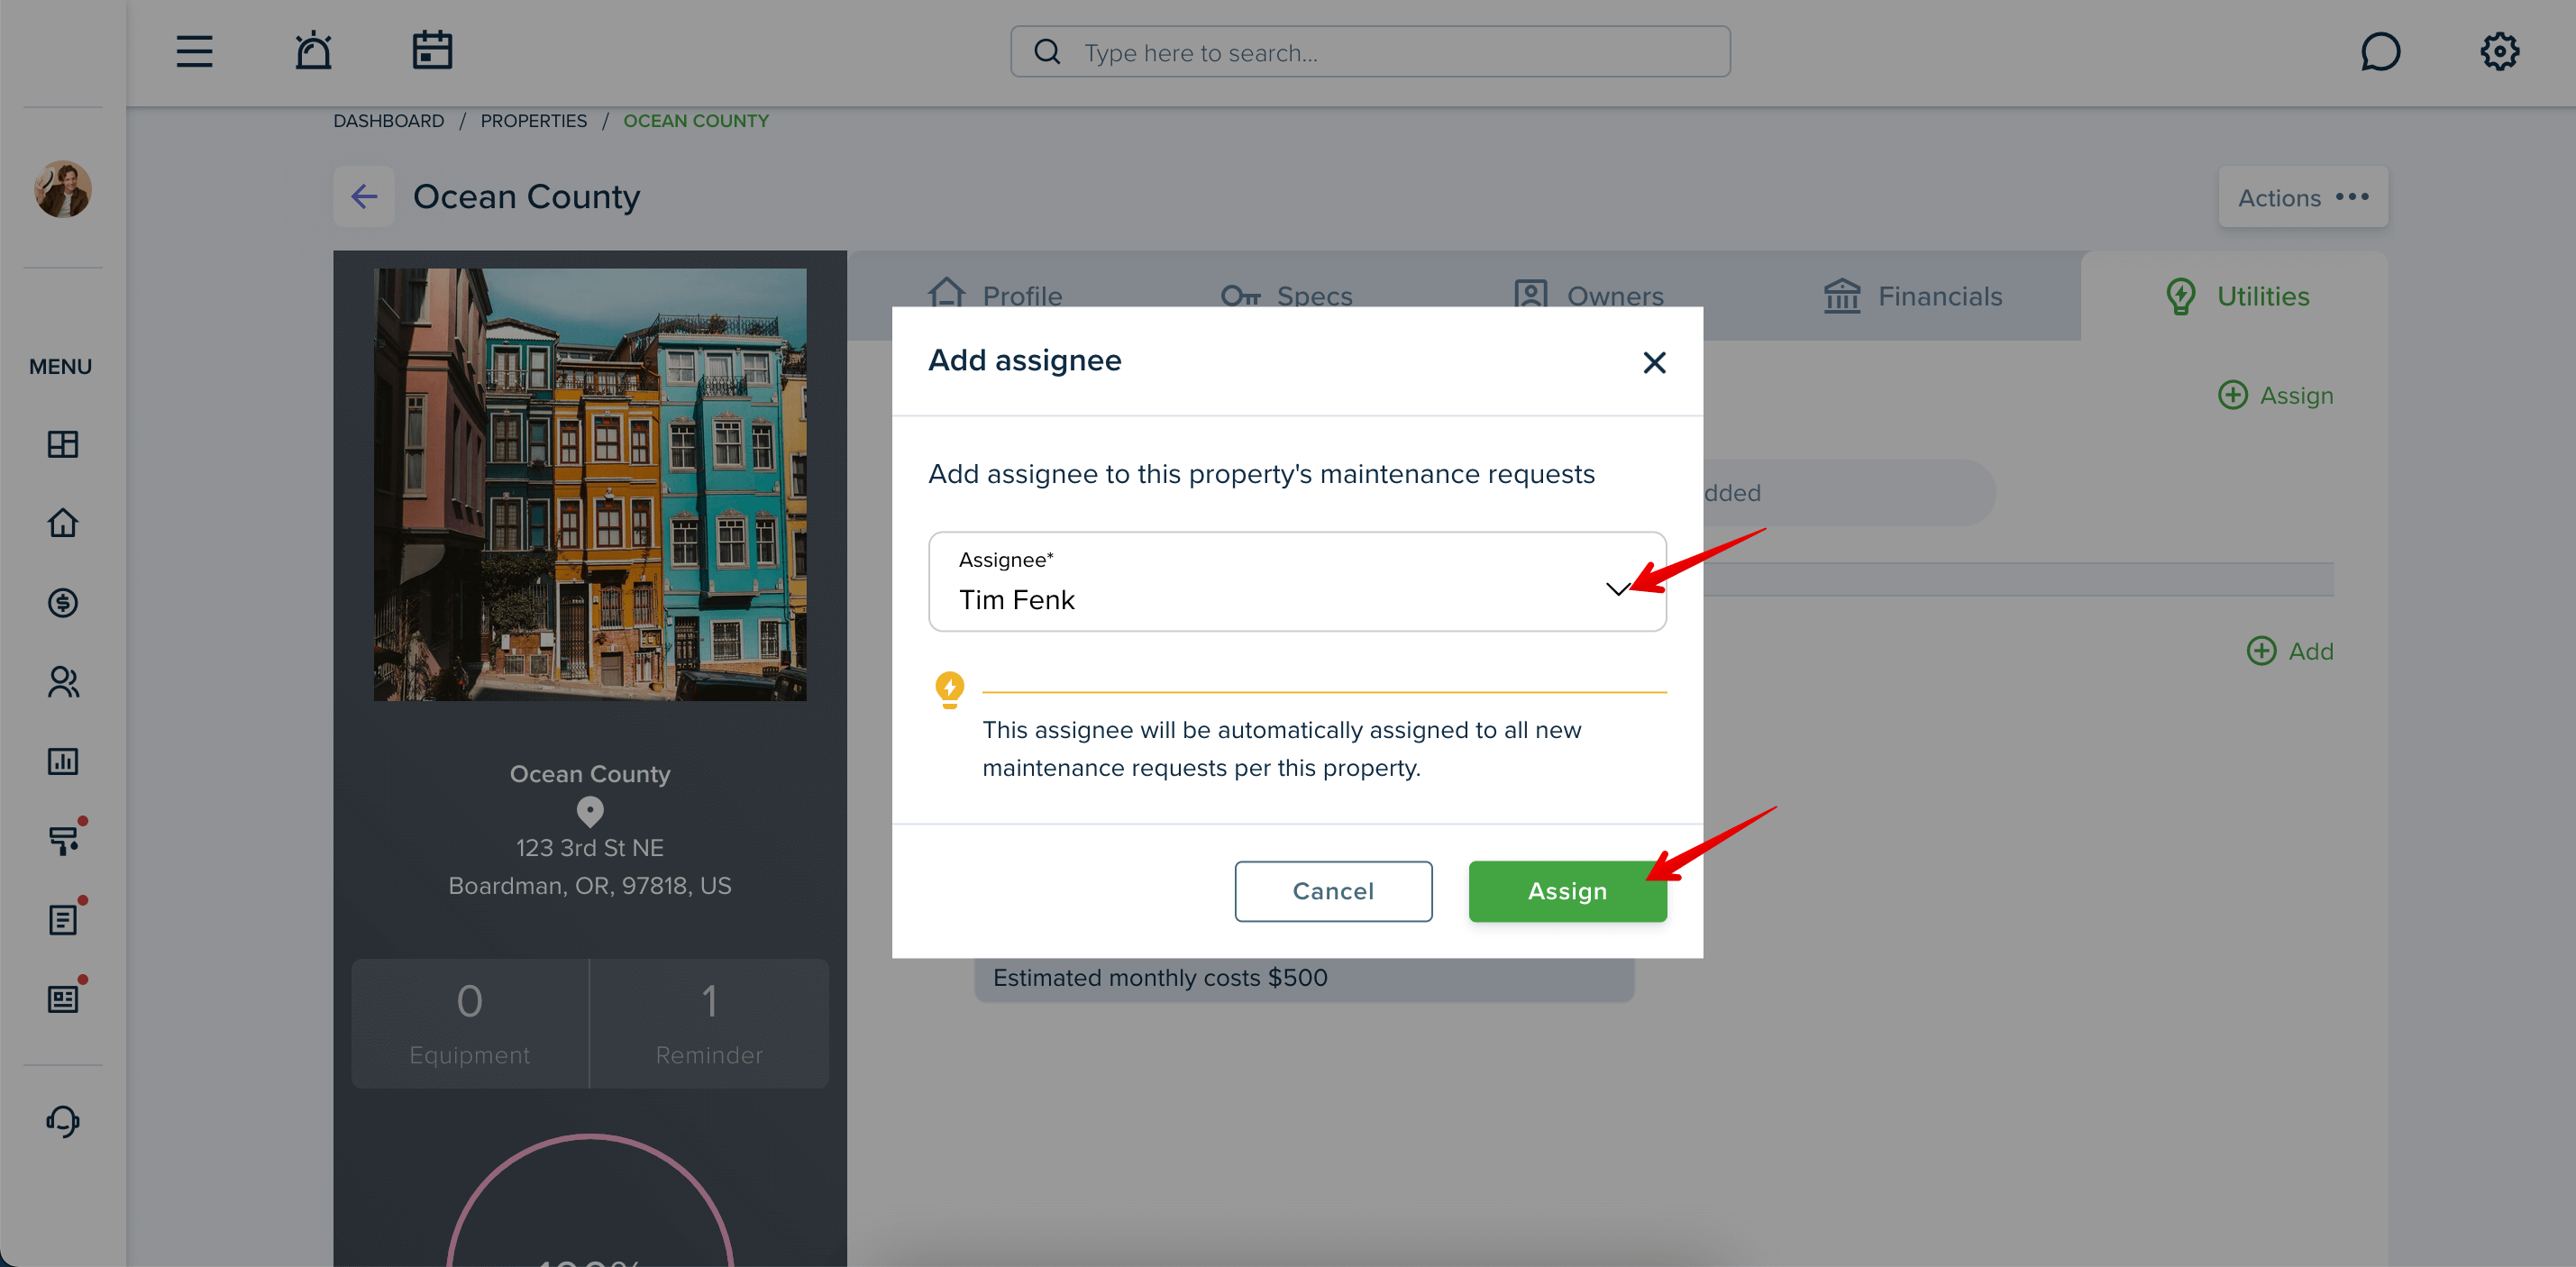Click the DASHBOARD breadcrumb

[x=388, y=120]
